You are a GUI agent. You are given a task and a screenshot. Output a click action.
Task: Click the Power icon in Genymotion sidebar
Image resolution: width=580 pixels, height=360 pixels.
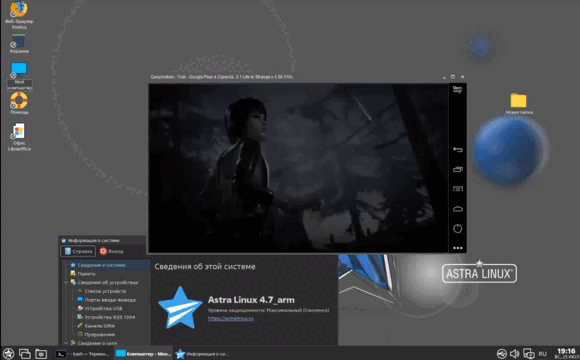tap(458, 228)
